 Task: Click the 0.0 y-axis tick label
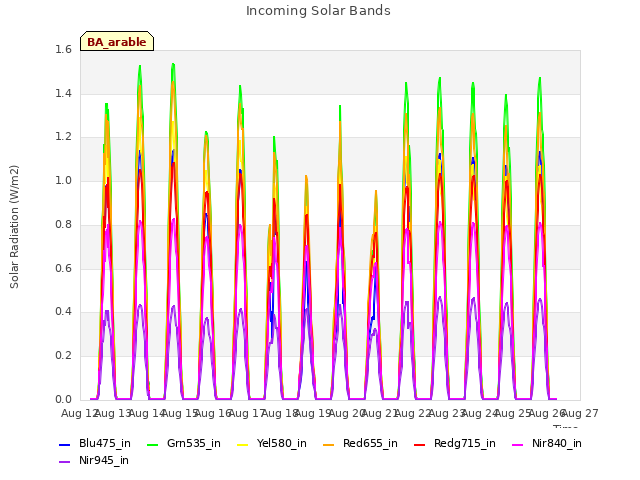click(63, 399)
